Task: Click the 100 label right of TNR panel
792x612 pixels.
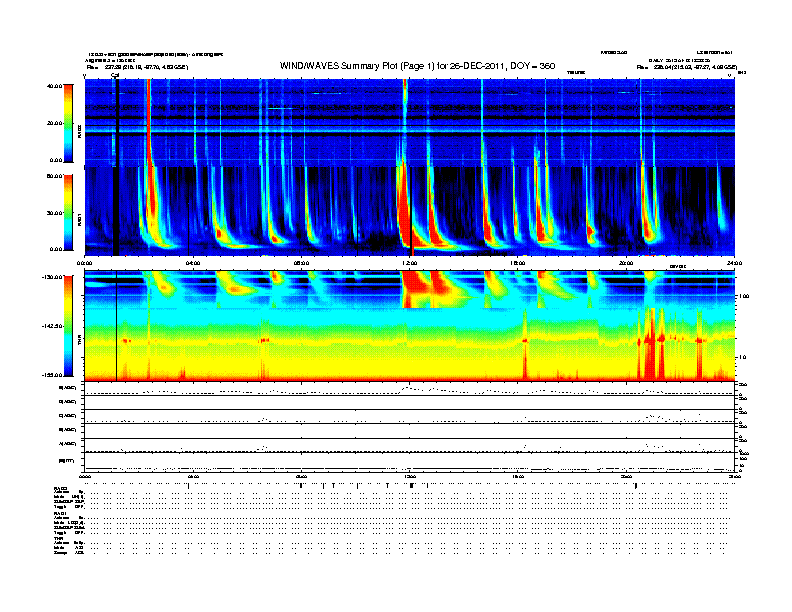Action: pyautogui.click(x=744, y=296)
